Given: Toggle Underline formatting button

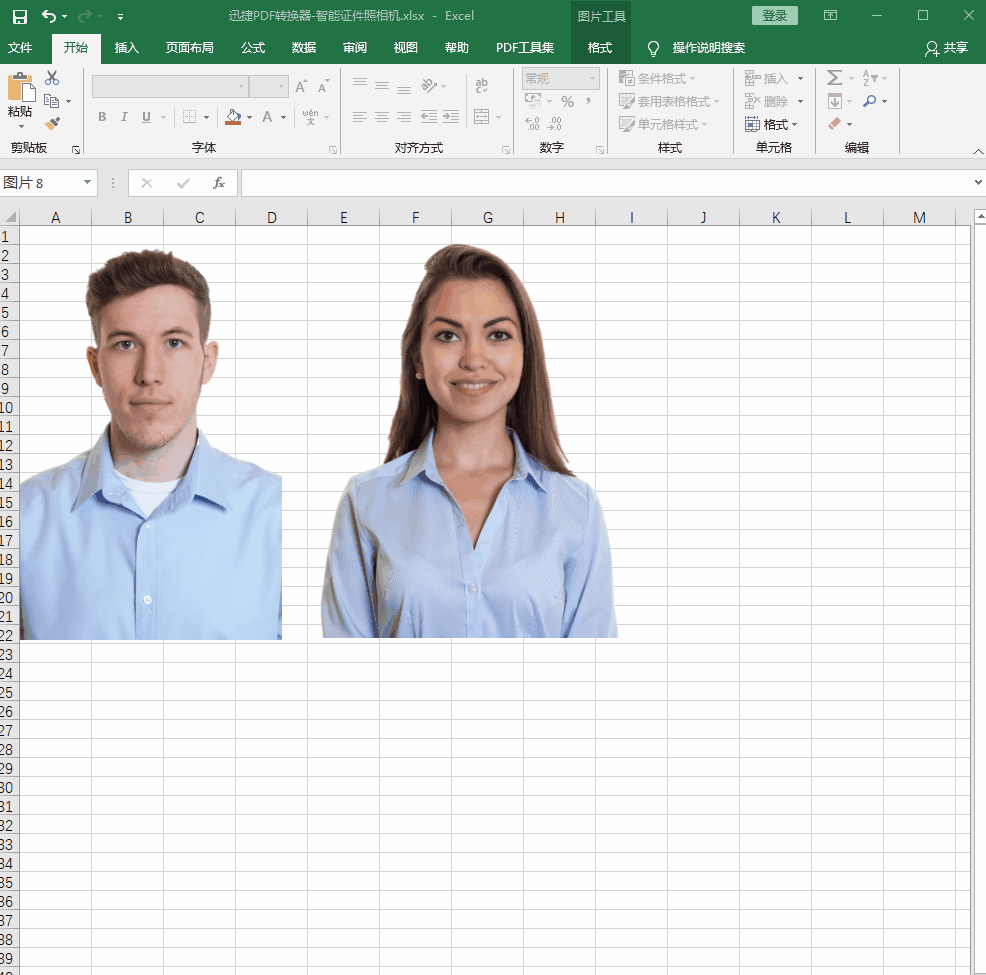Looking at the screenshot, I should click(147, 117).
